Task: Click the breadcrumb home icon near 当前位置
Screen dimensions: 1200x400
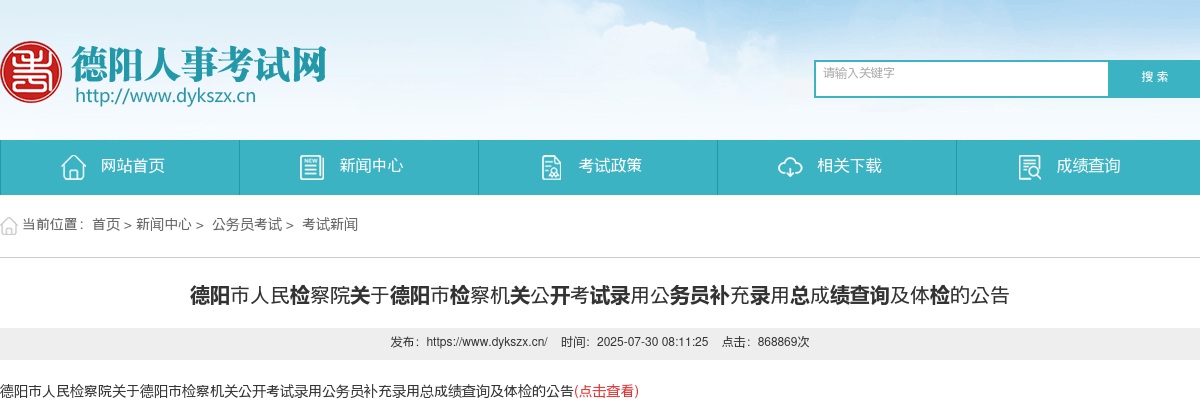Action: [9, 225]
